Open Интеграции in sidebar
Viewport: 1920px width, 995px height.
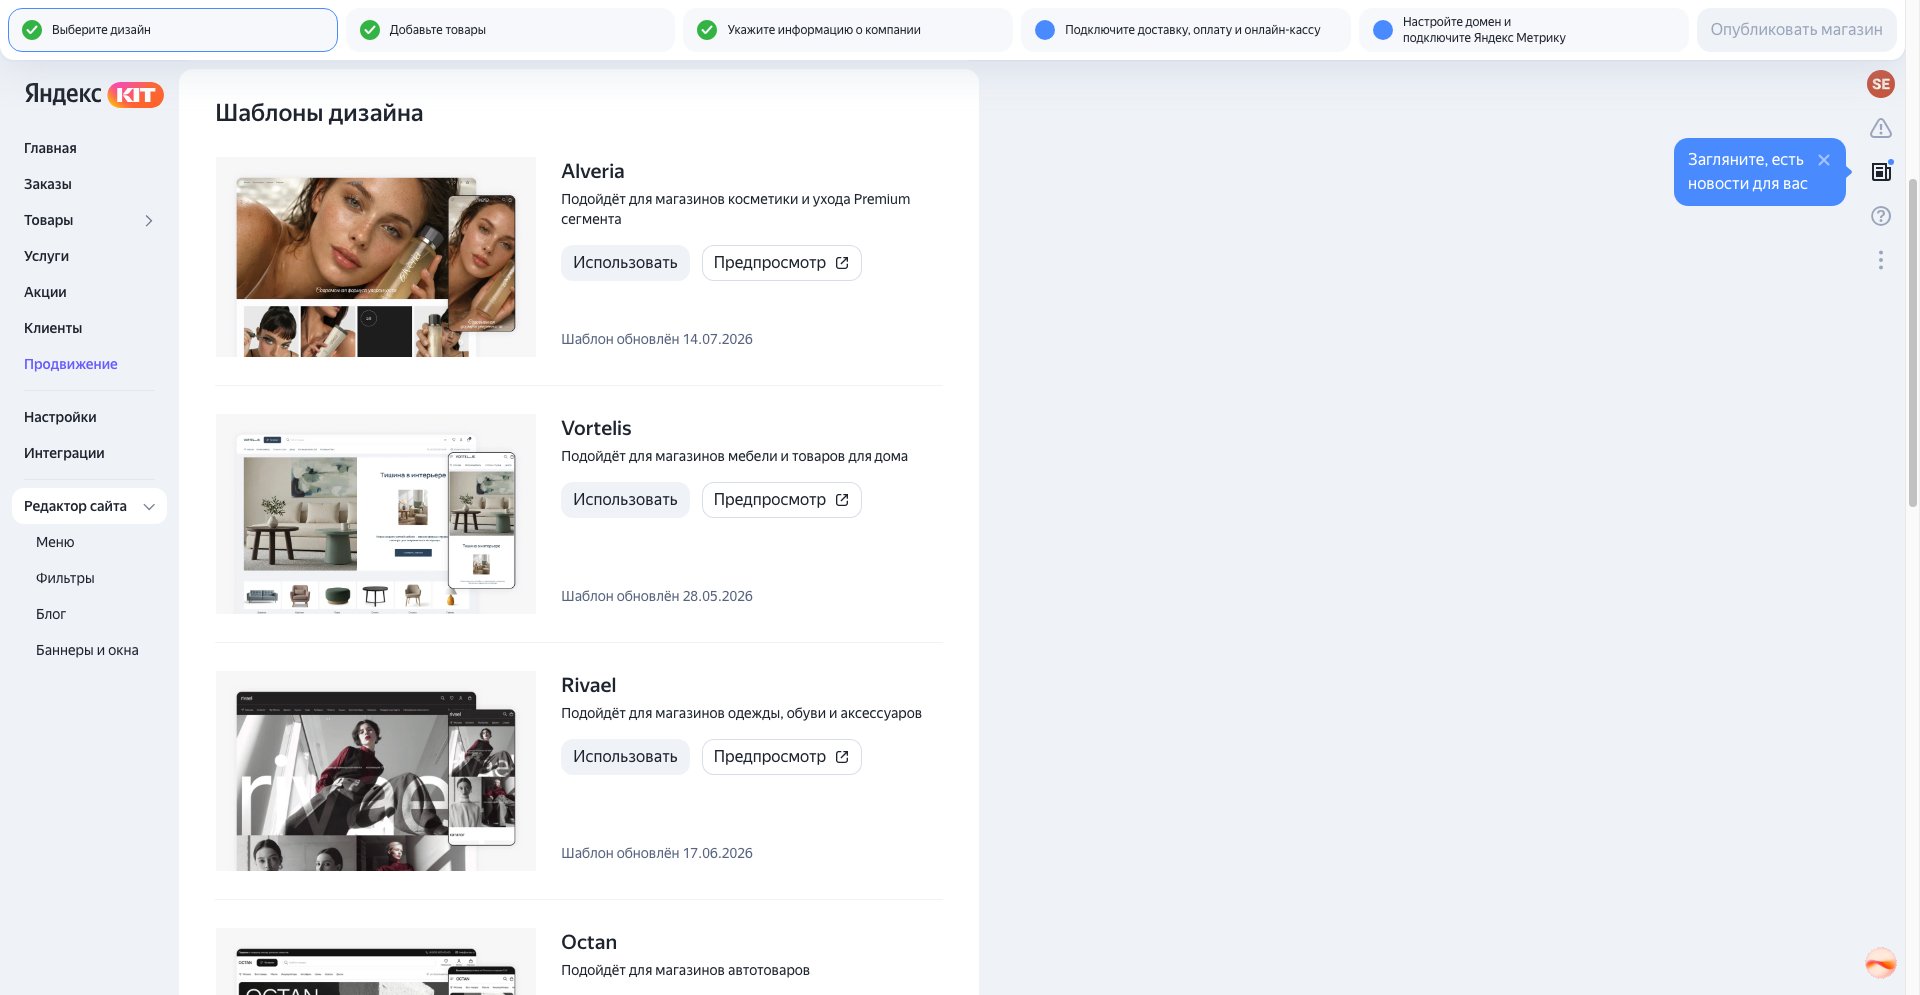coord(64,453)
